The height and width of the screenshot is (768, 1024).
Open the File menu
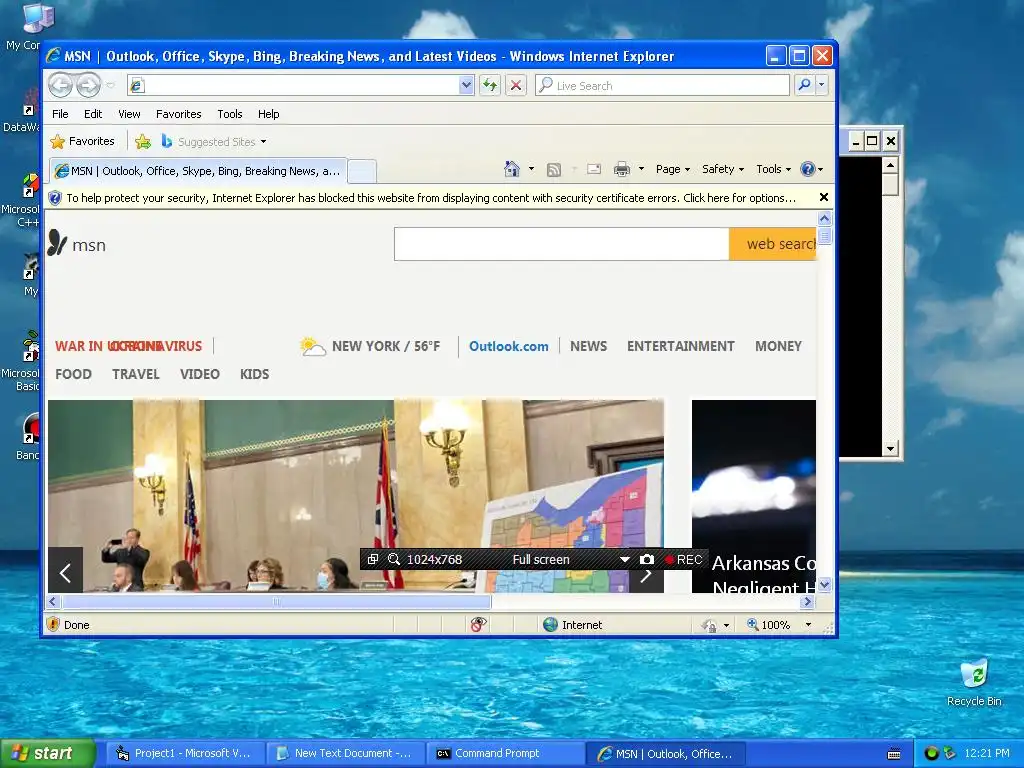(60, 114)
